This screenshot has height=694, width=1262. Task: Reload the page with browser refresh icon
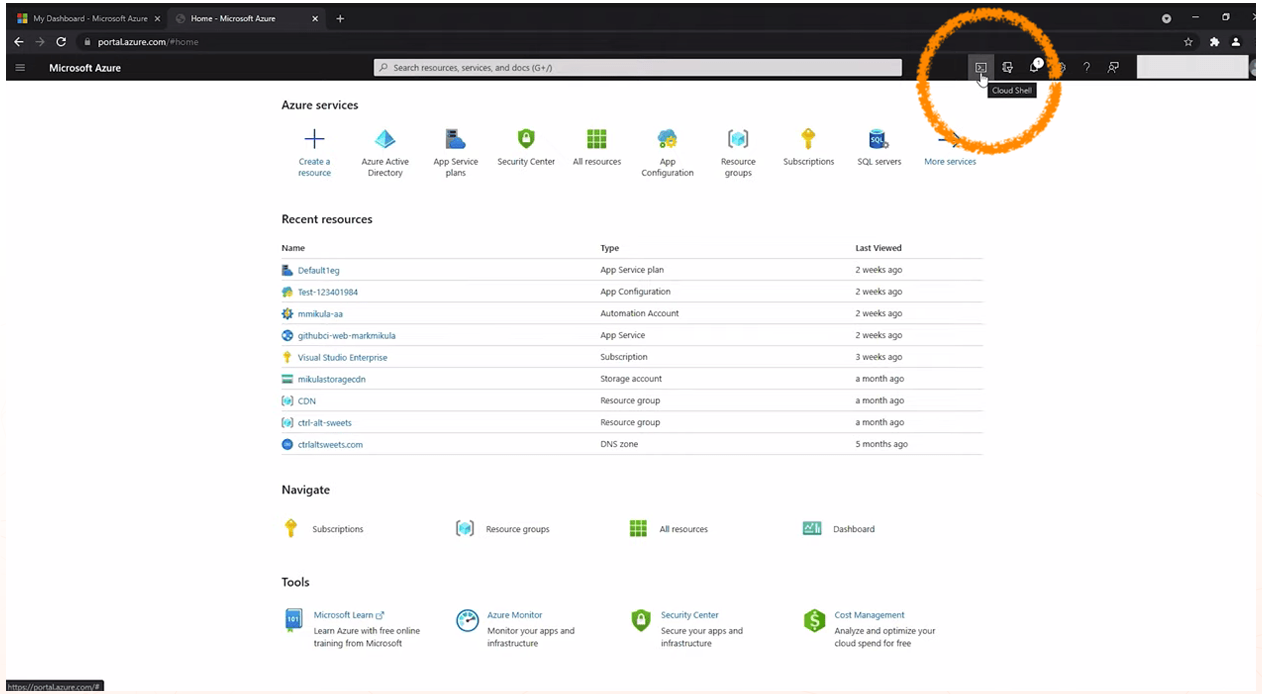pyautogui.click(x=61, y=42)
